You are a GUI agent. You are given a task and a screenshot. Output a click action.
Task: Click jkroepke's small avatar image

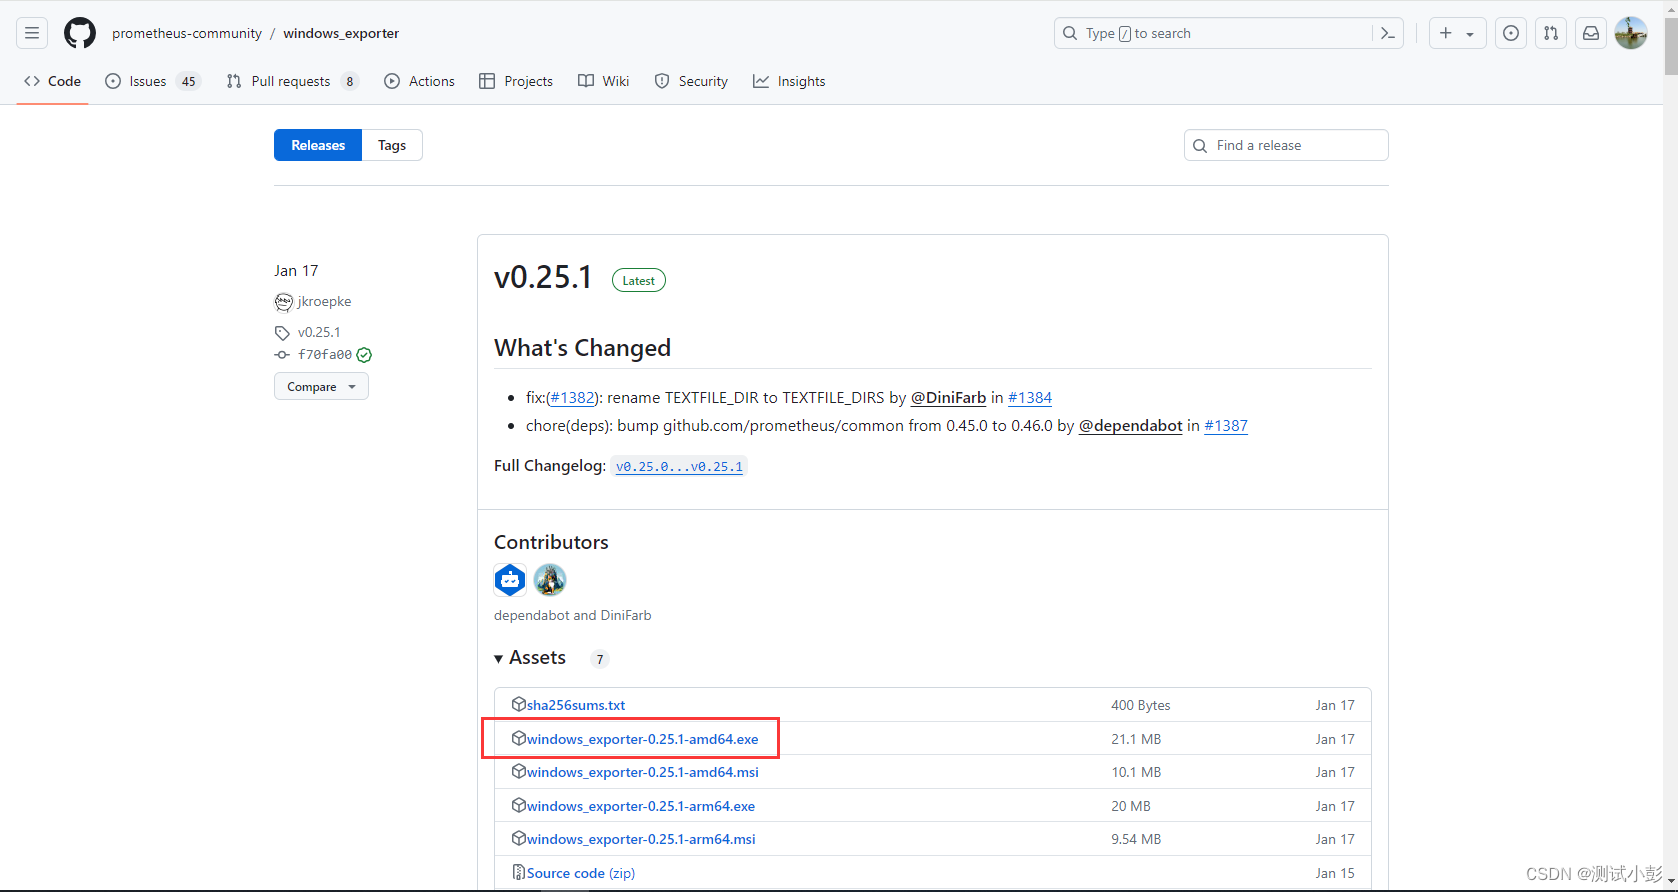[283, 302]
